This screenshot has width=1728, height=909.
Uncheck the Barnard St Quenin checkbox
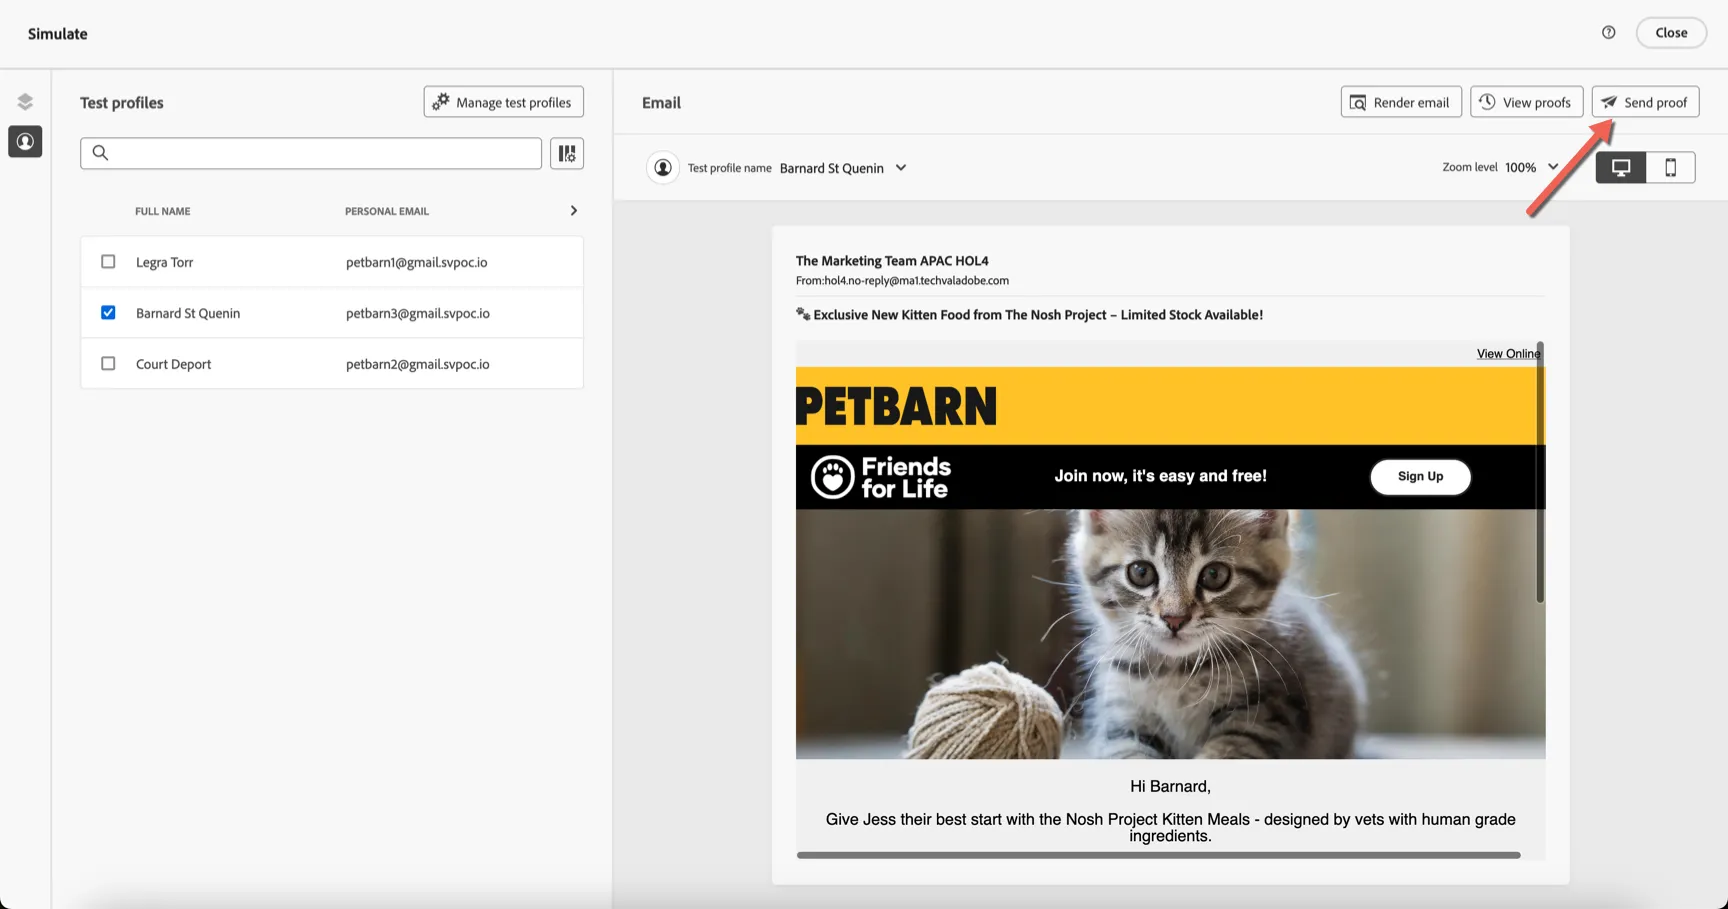[x=108, y=313]
